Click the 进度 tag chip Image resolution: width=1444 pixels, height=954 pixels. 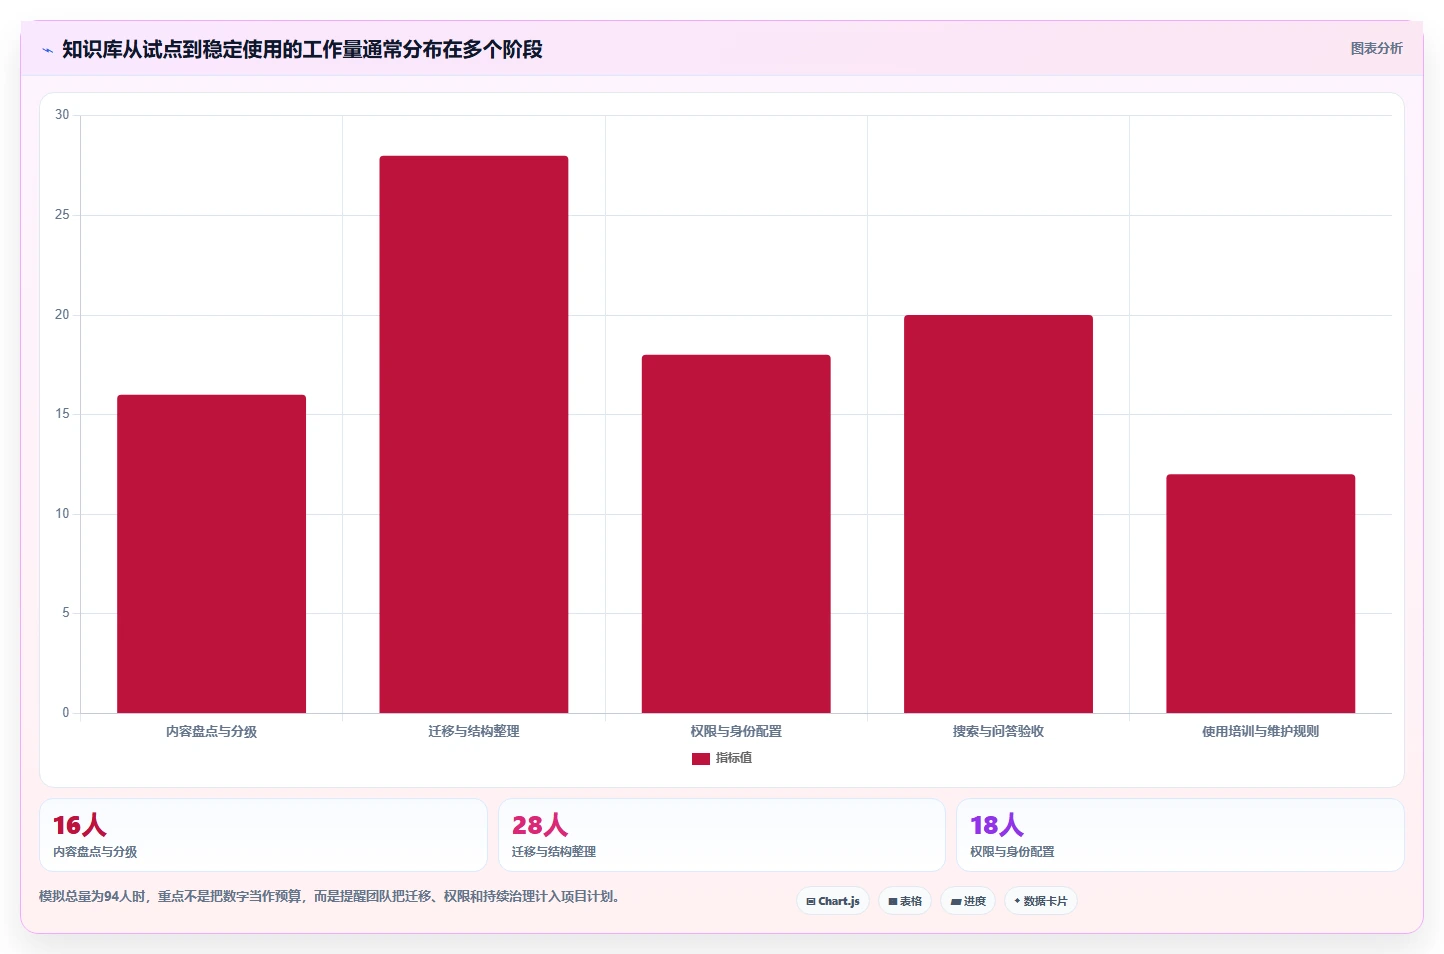point(968,901)
